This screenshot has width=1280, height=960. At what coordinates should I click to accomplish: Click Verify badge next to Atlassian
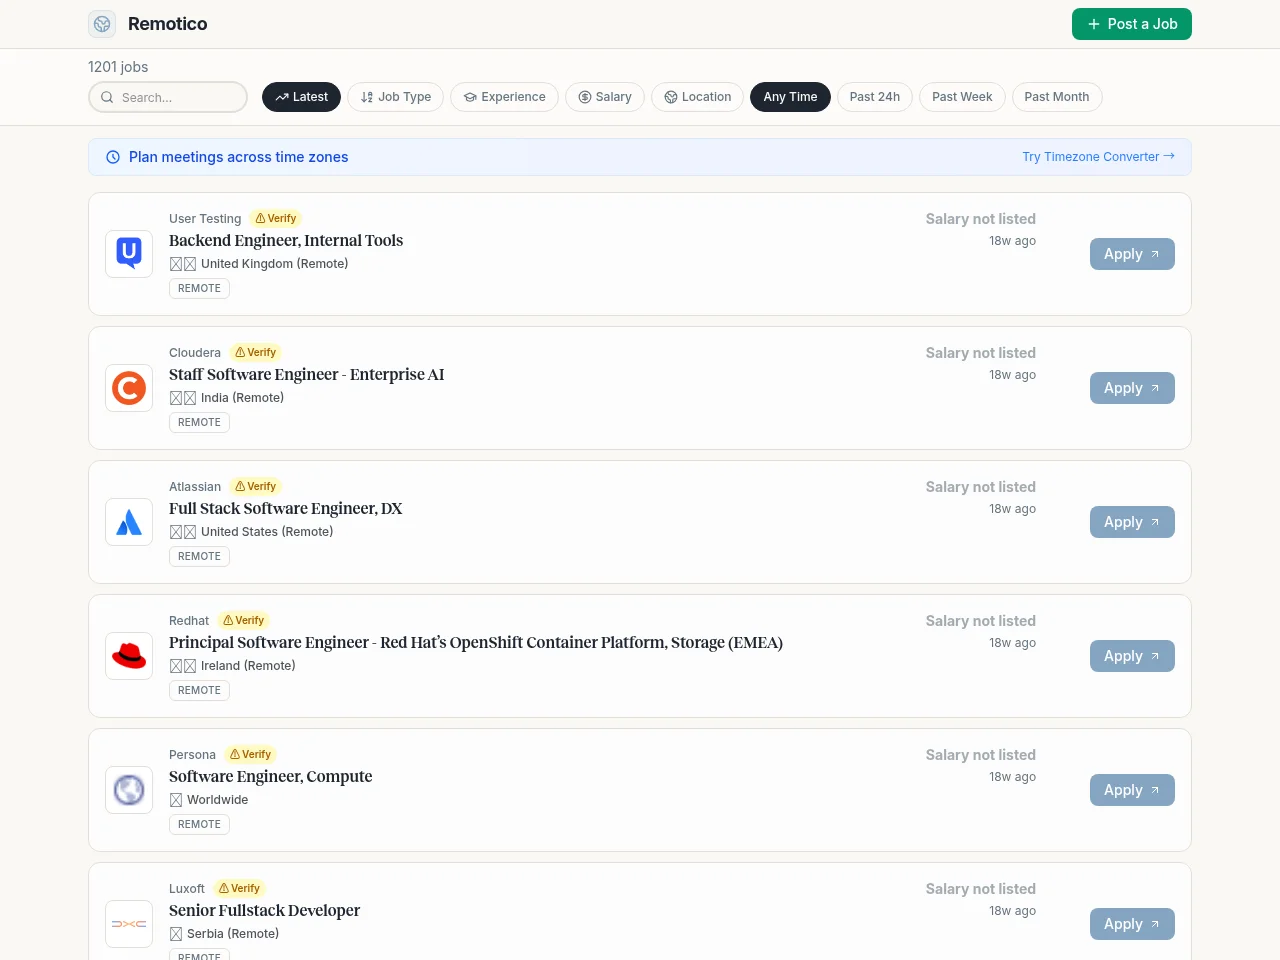[255, 486]
